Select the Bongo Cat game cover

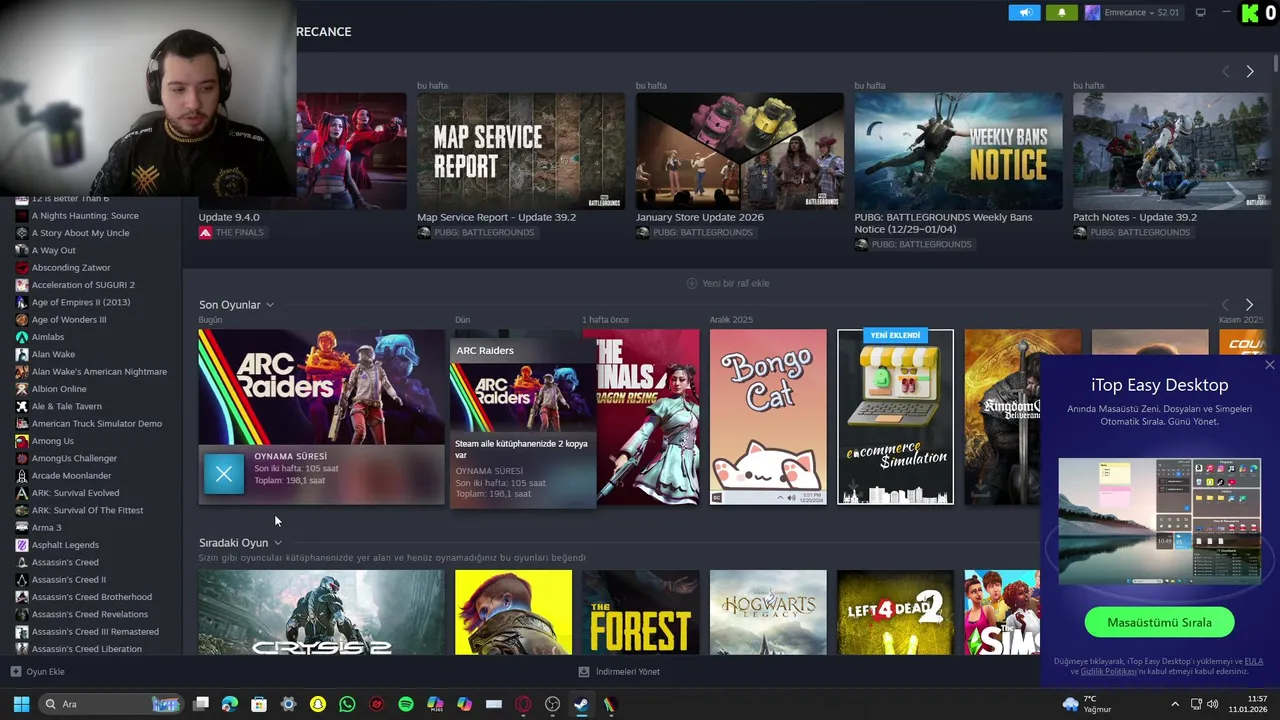coord(768,417)
